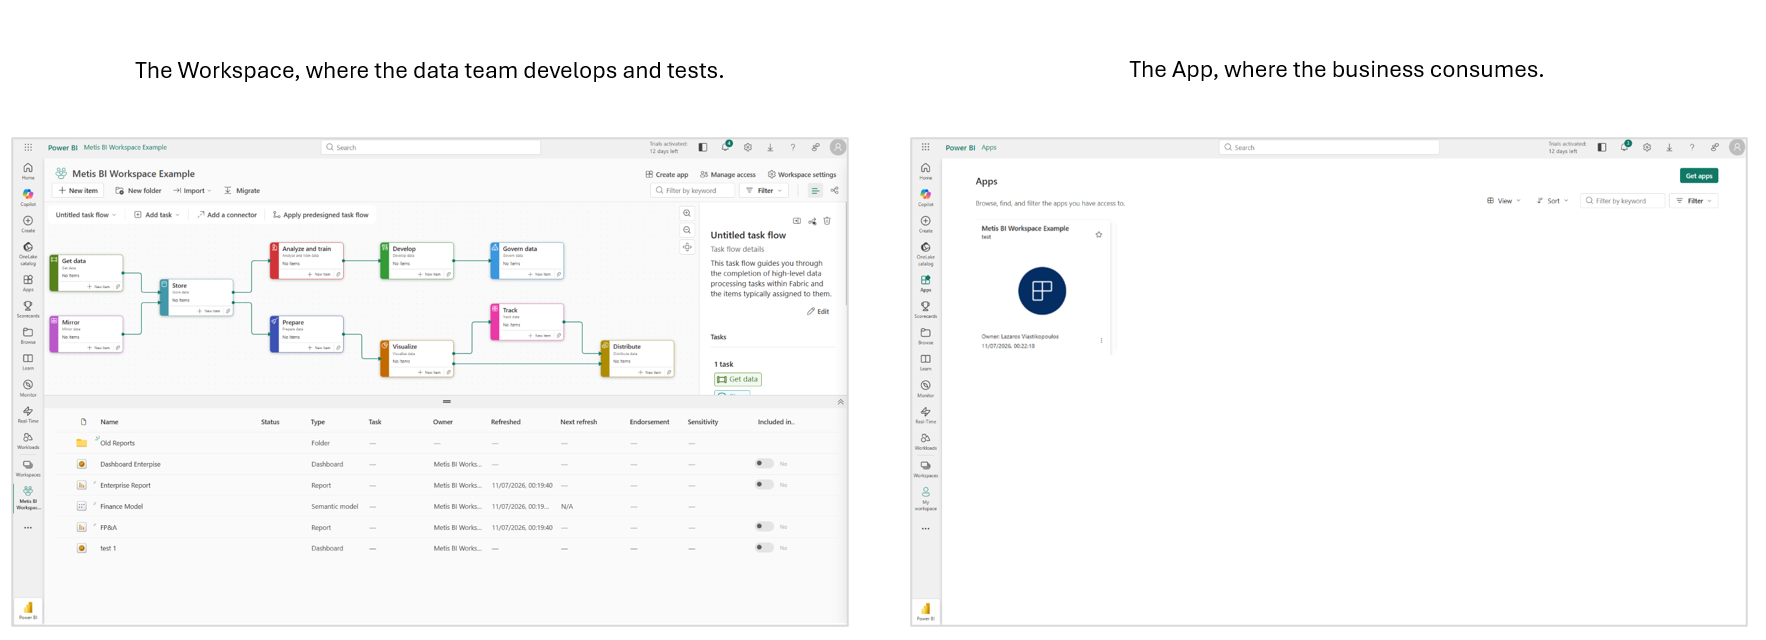Collapse task flow panel with chevron

click(840, 402)
